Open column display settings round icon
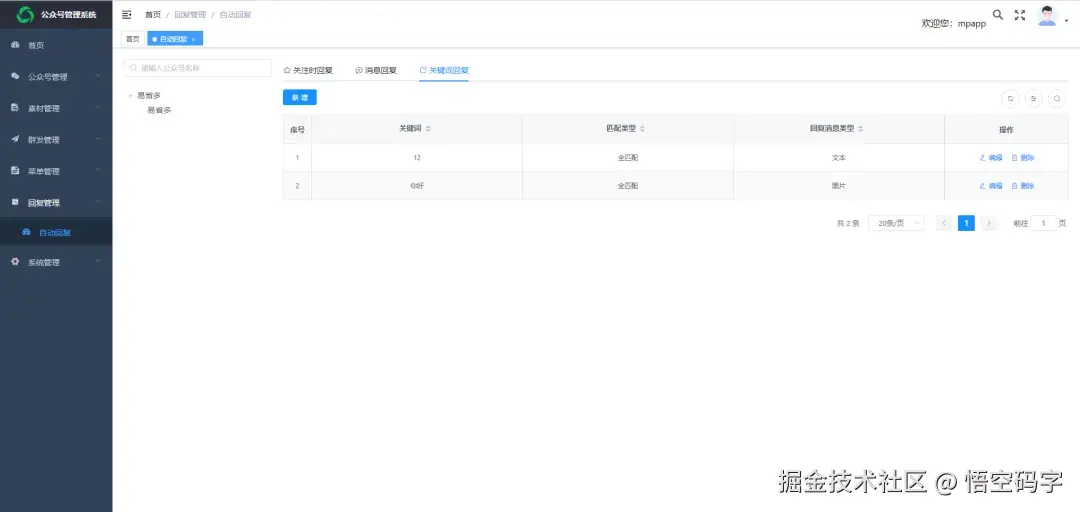Image resolution: width=1080 pixels, height=512 pixels. 1033,99
